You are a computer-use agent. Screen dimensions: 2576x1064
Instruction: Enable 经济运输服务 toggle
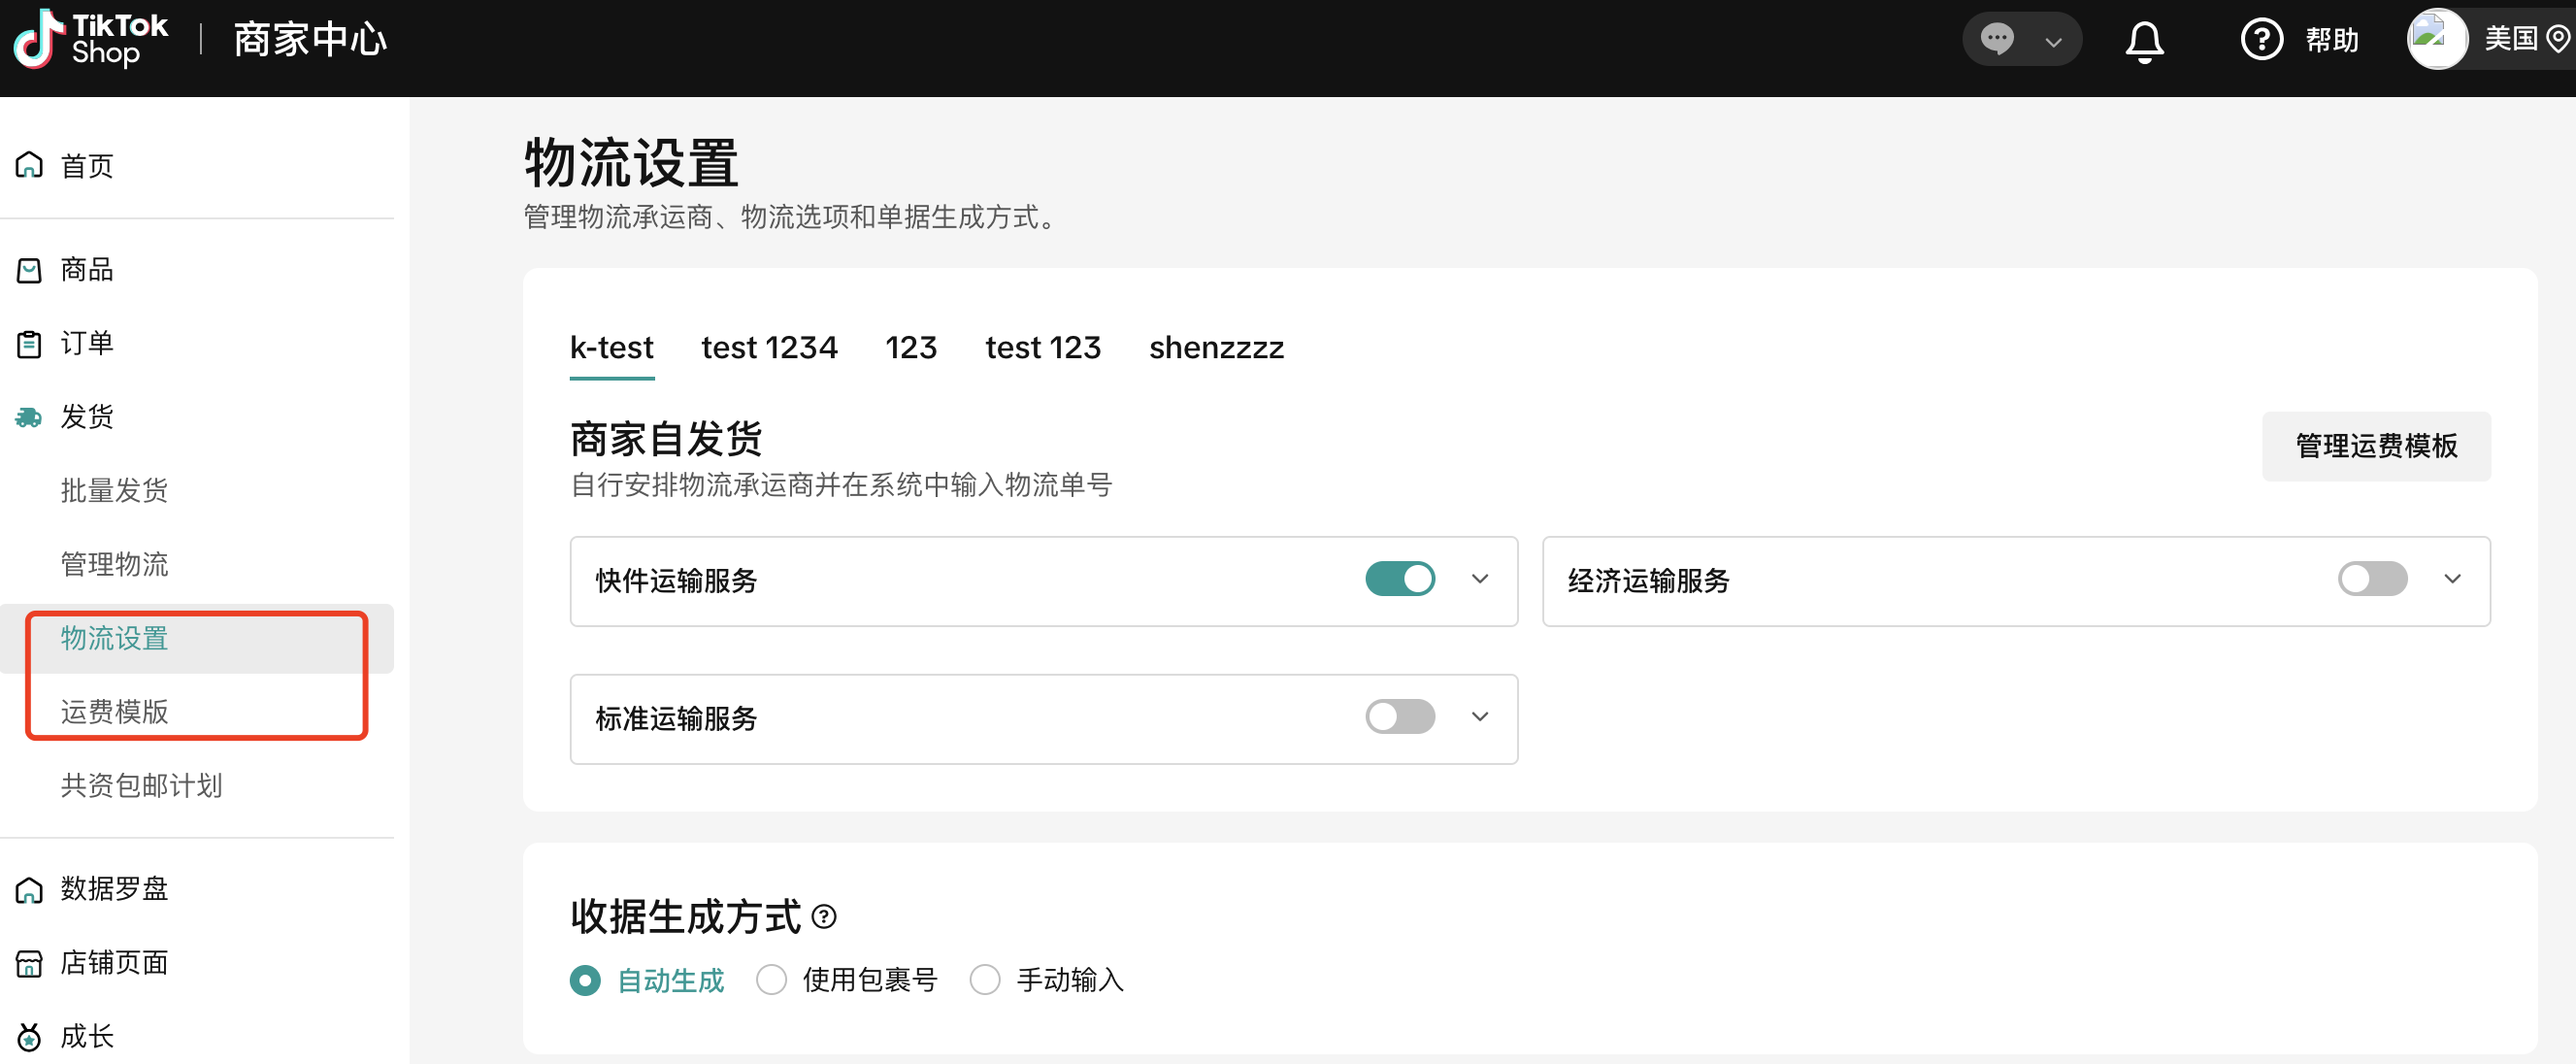pyautogui.click(x=2372, y=578)
